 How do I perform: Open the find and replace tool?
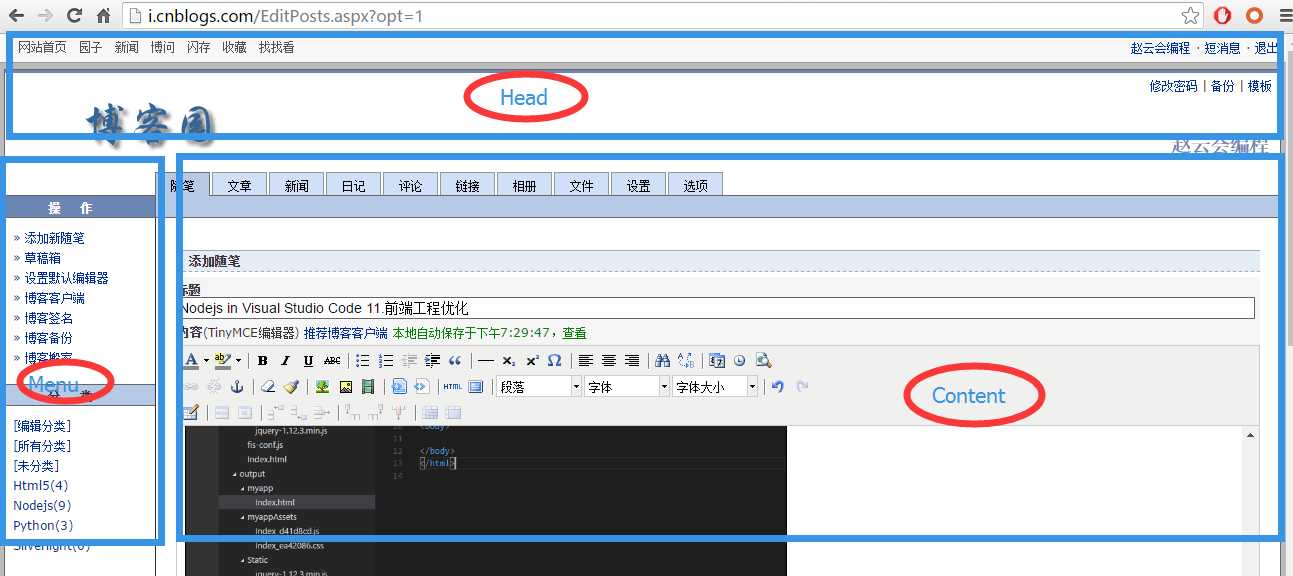[688, 360]
